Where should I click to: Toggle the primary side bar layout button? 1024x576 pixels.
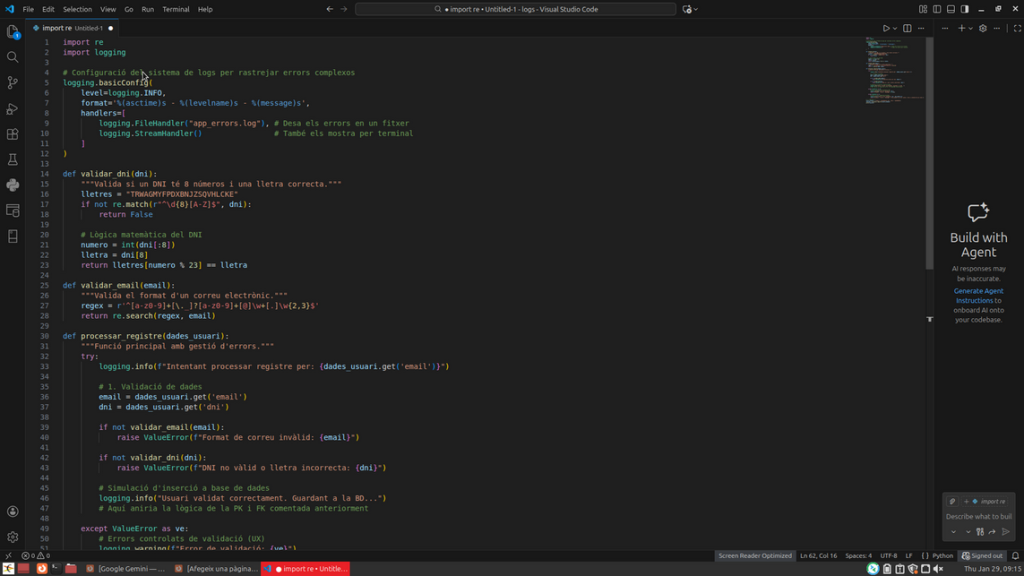tap(937, 9)
